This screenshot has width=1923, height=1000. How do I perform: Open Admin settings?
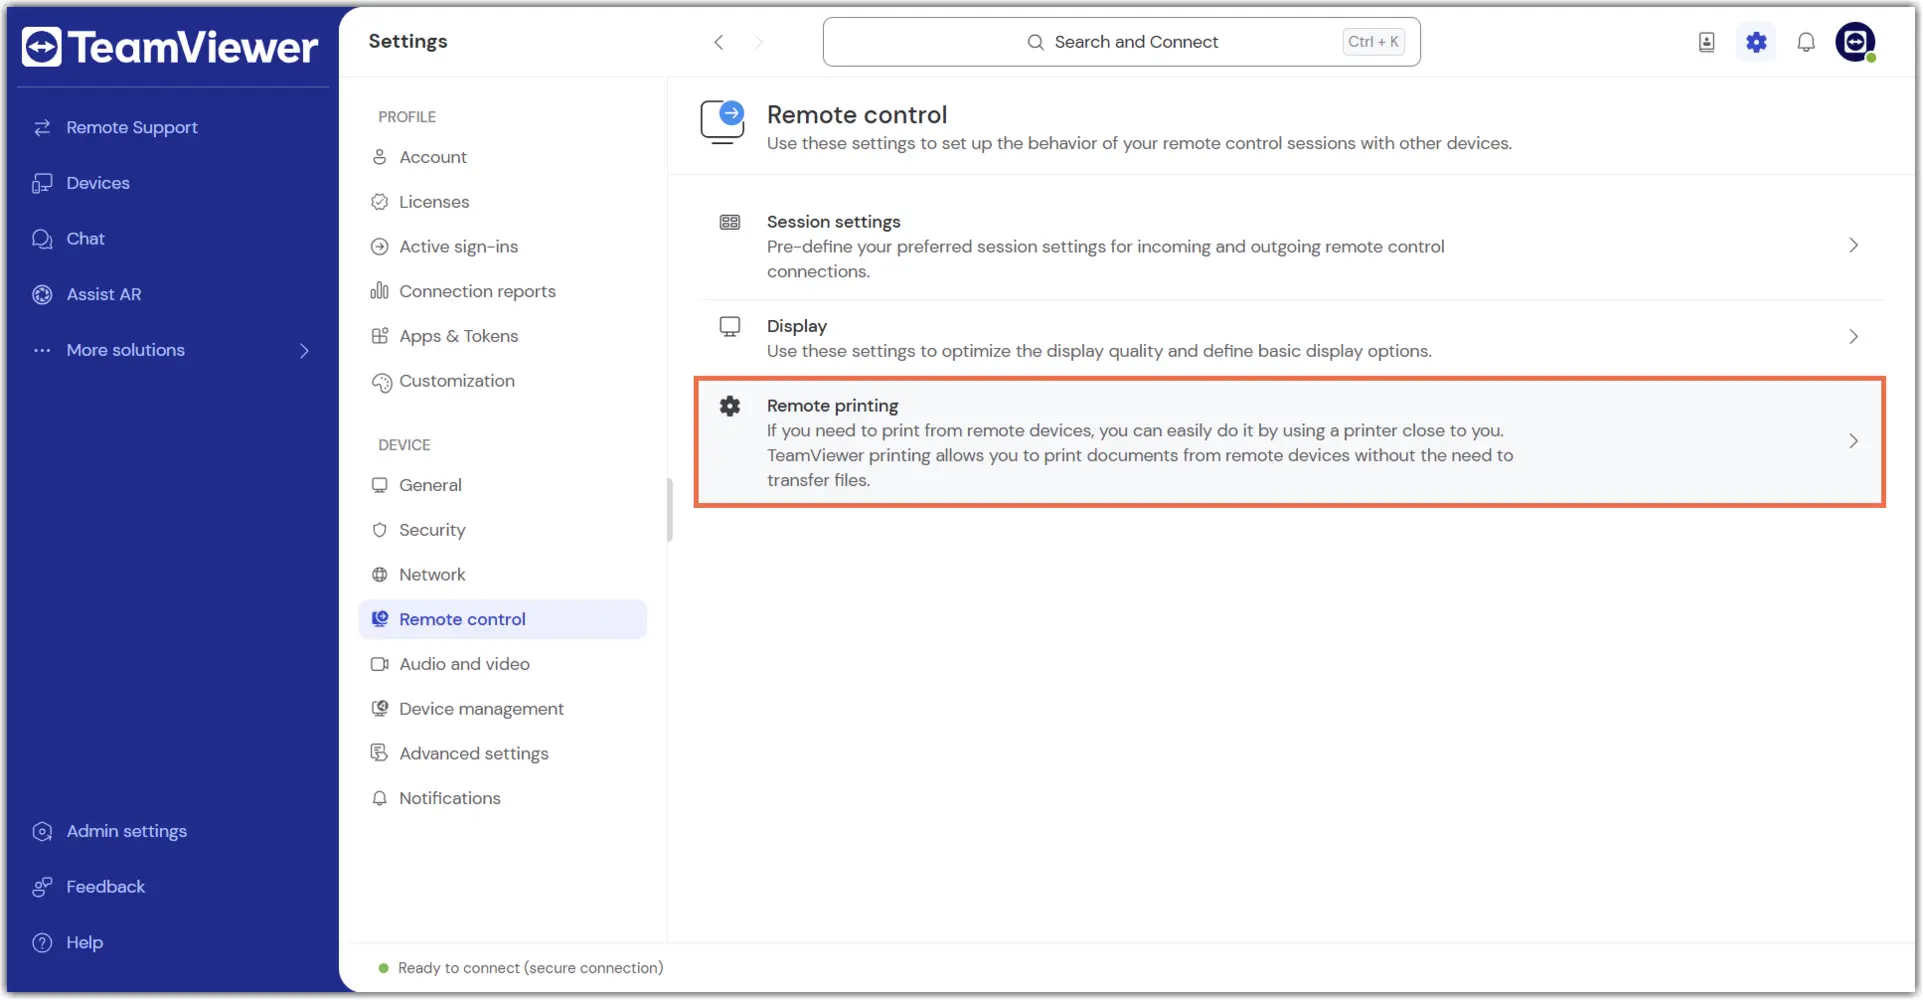click(126, 832)
